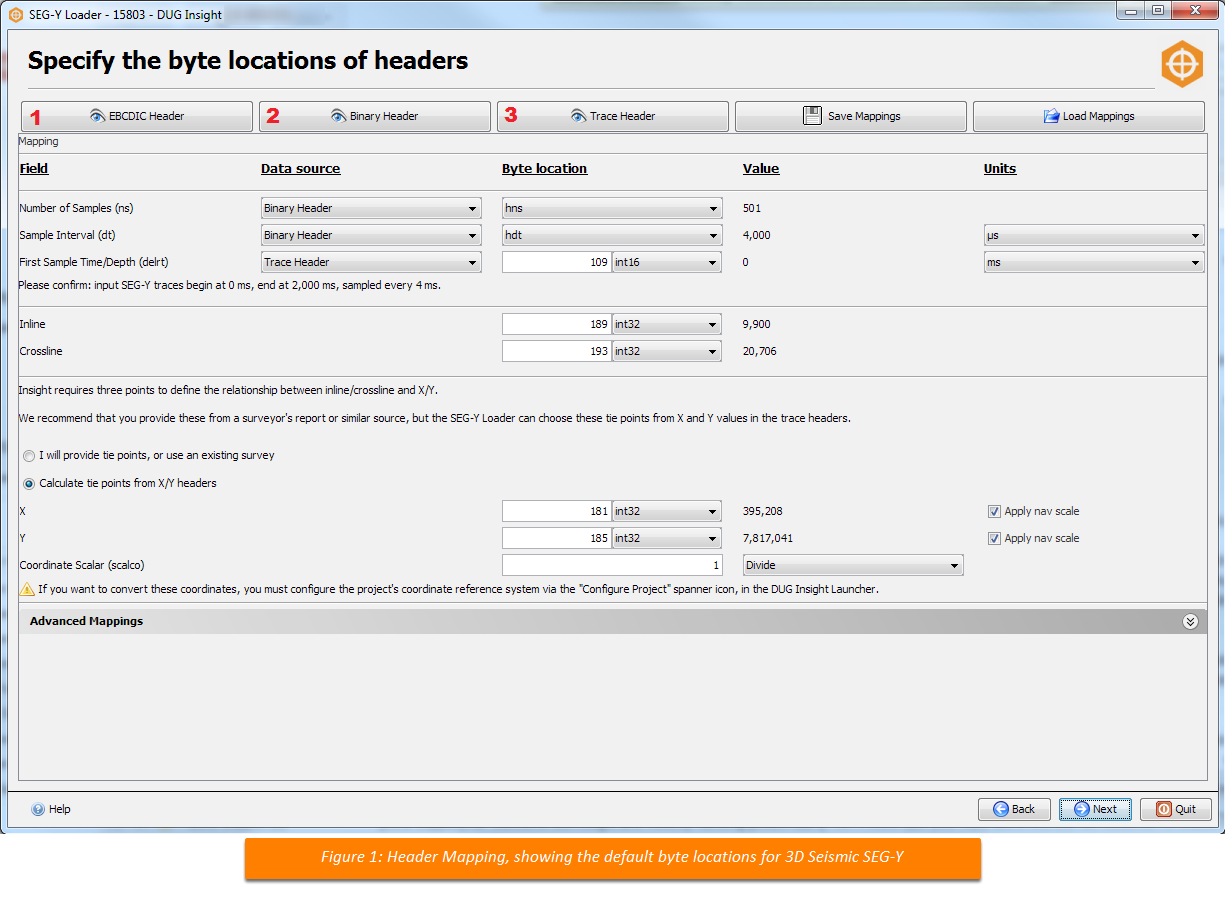Click the Crossline byte location field
The image size is (1225, 898).
(x=557, y=351)
